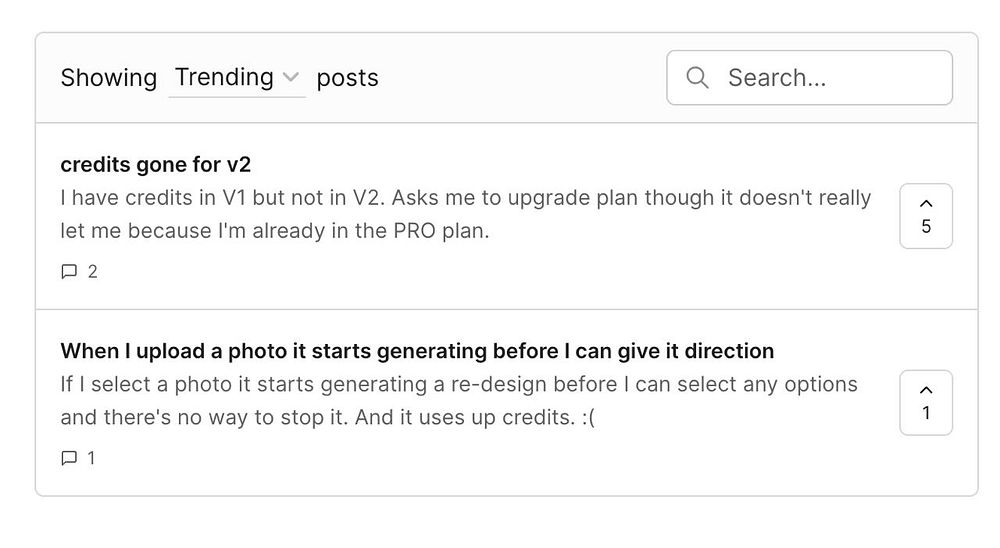The height and width of the screenshot is (548, 1000).
Task: Open the 1 comment on photo post
Action: point(92,458)
